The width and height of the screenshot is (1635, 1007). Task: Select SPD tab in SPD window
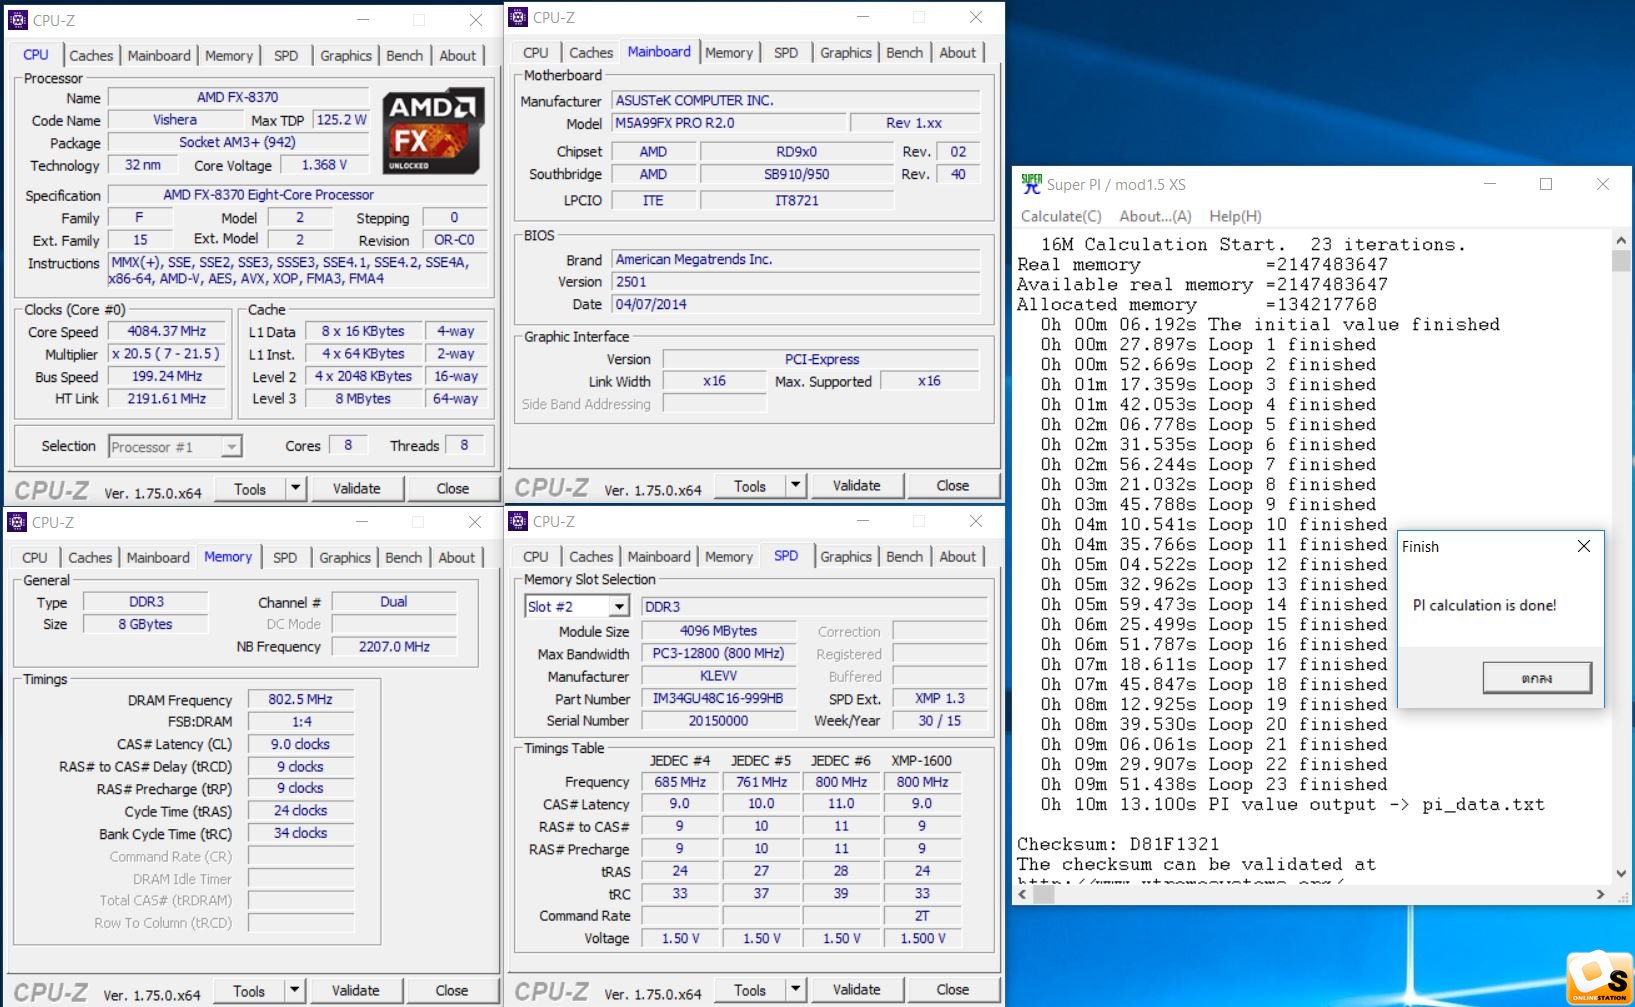point(786,556)
